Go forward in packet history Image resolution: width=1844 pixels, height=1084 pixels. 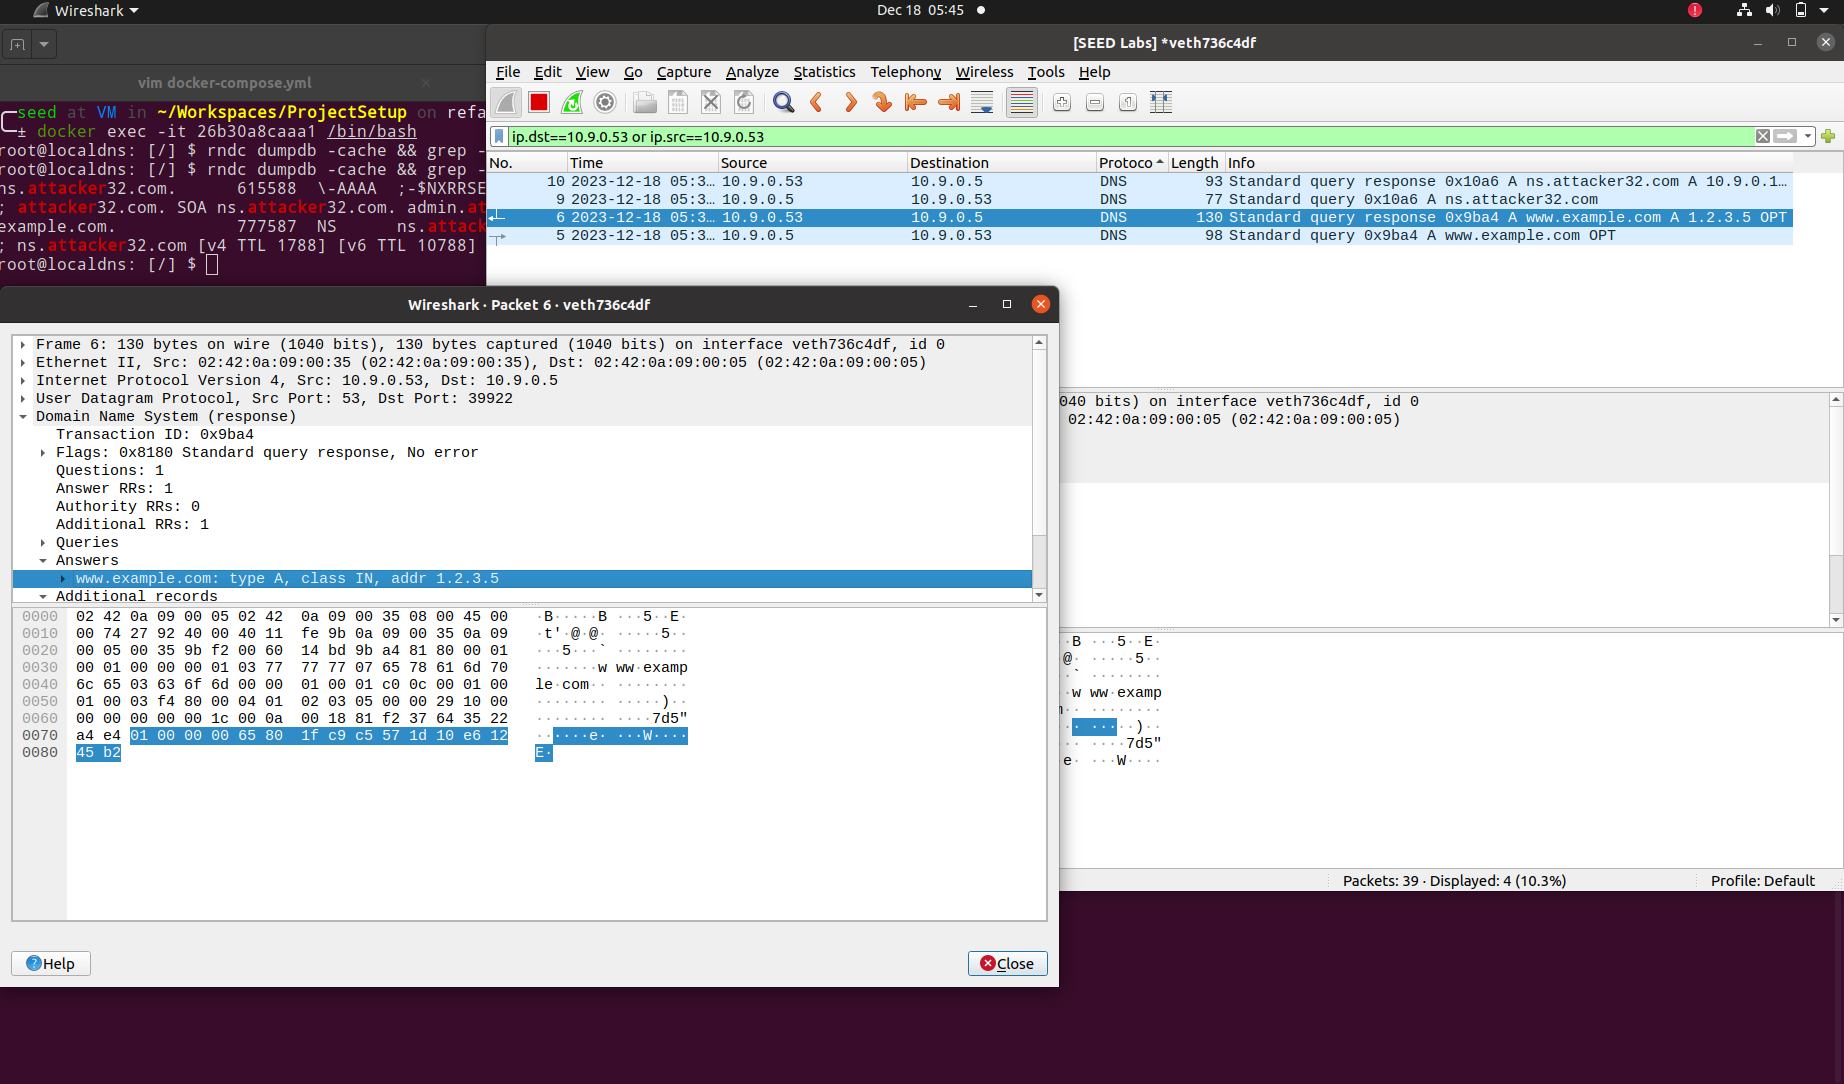pos(850,102)
